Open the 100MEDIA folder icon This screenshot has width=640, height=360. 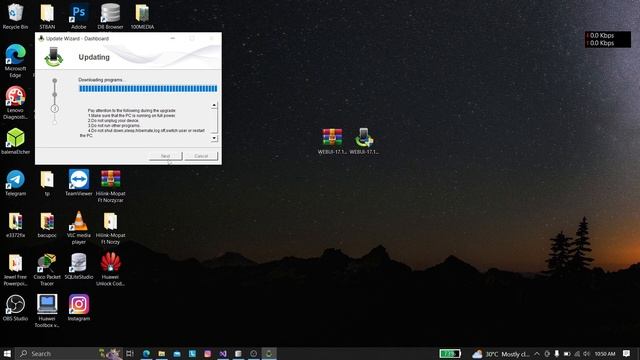pos(142,16)
